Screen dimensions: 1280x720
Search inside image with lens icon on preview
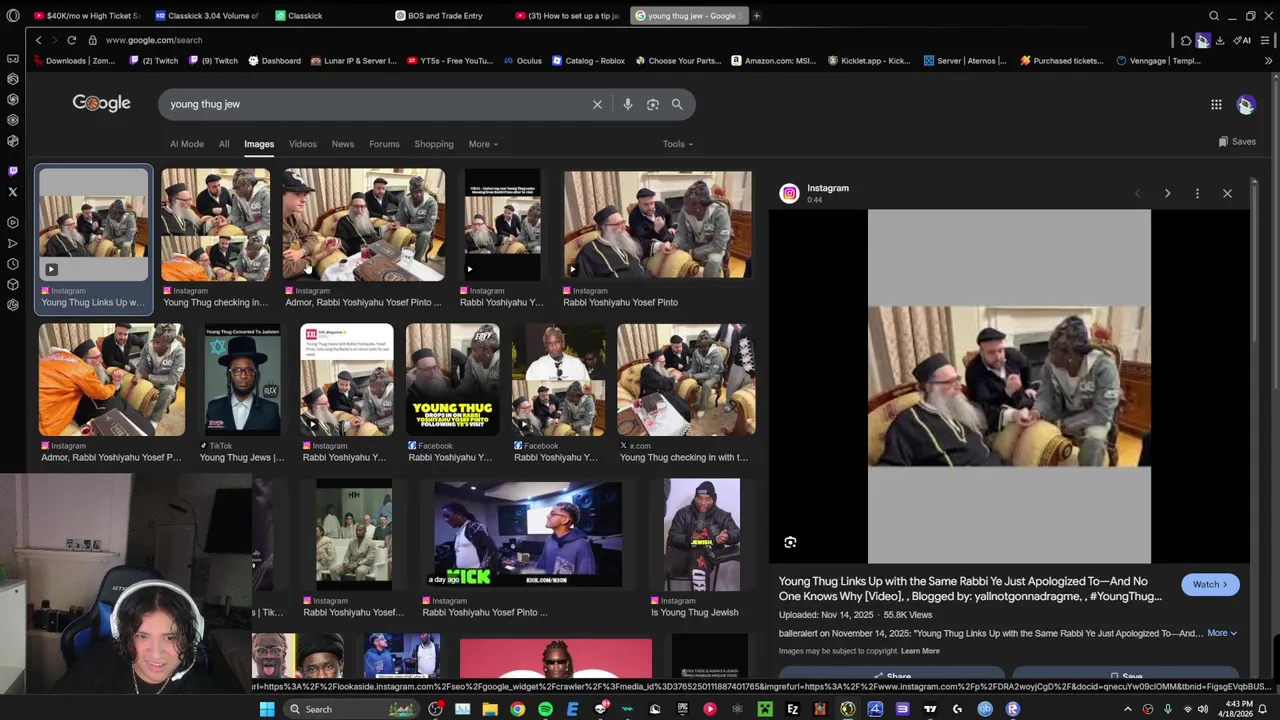[790, 542]
